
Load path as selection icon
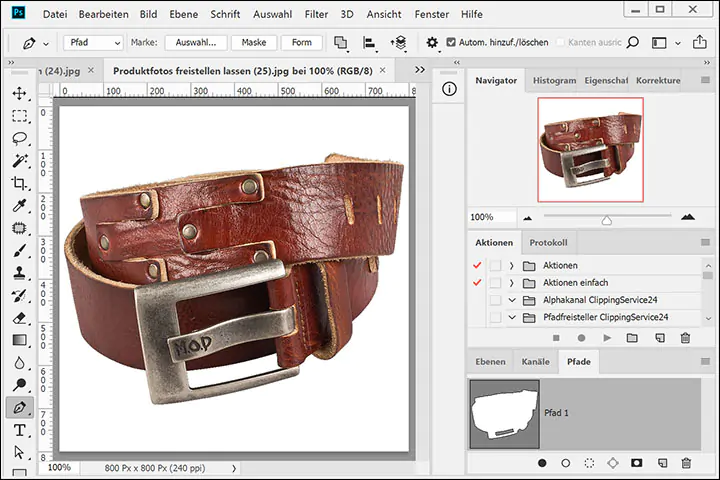590,463
